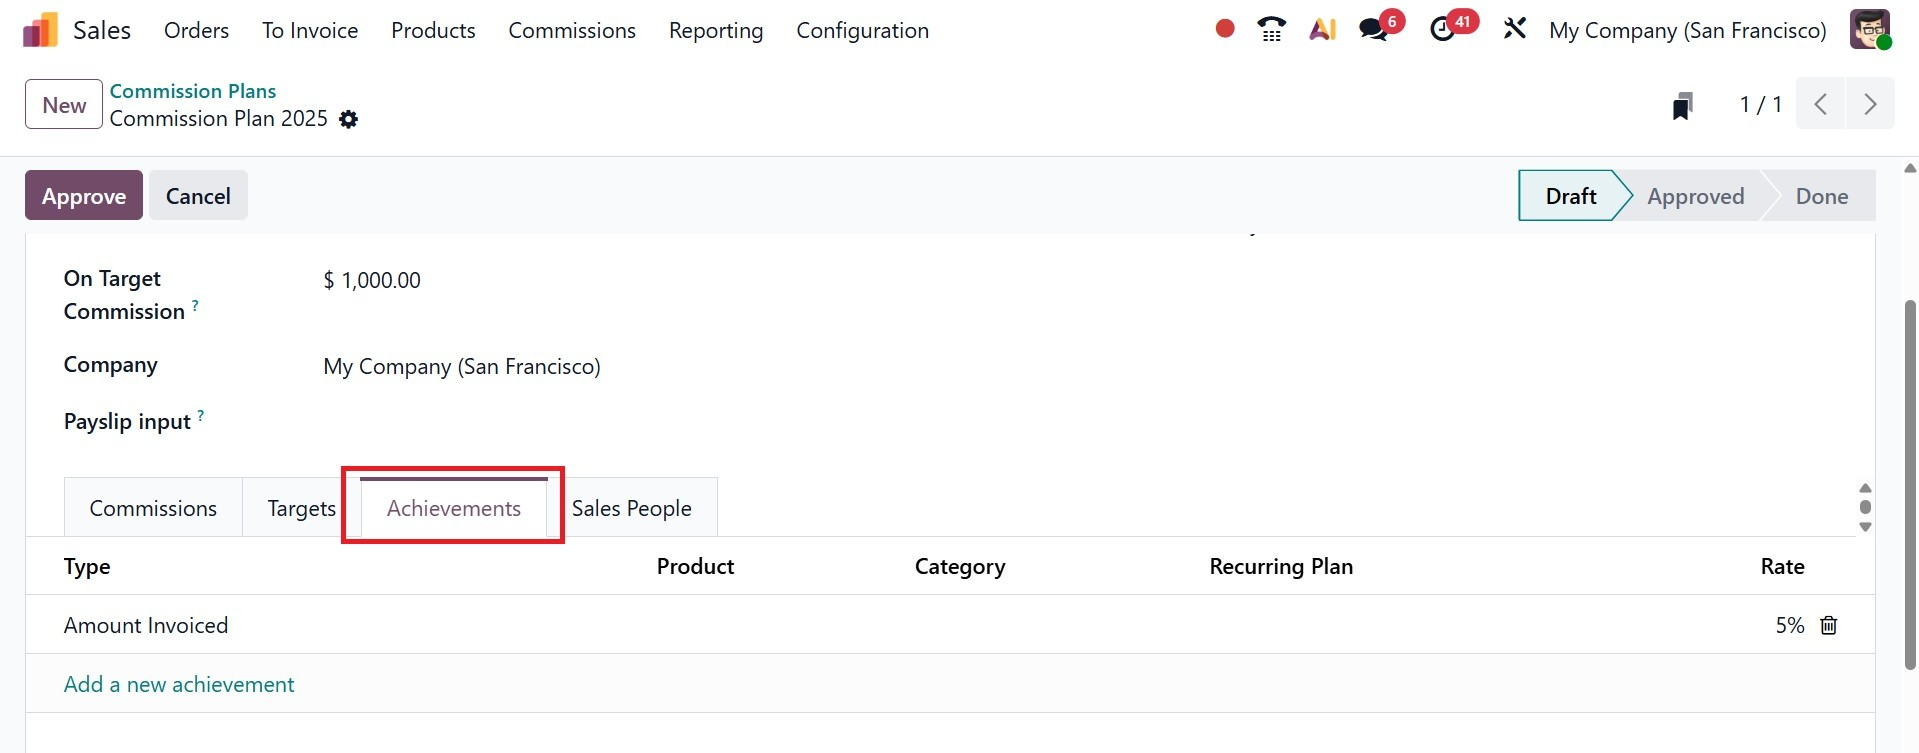Open the user avatar menu
Screen dimensions: 1919x753
click(1868, 29)
